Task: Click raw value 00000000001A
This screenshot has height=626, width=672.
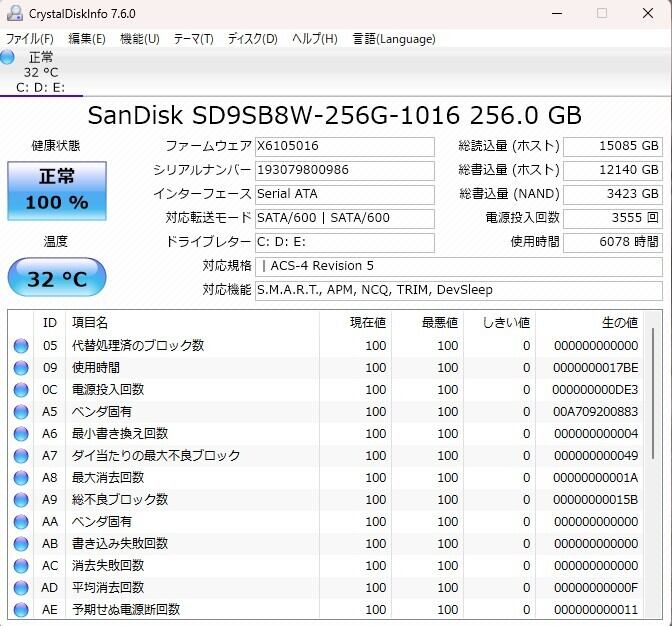Action: (x=595, y=478)
